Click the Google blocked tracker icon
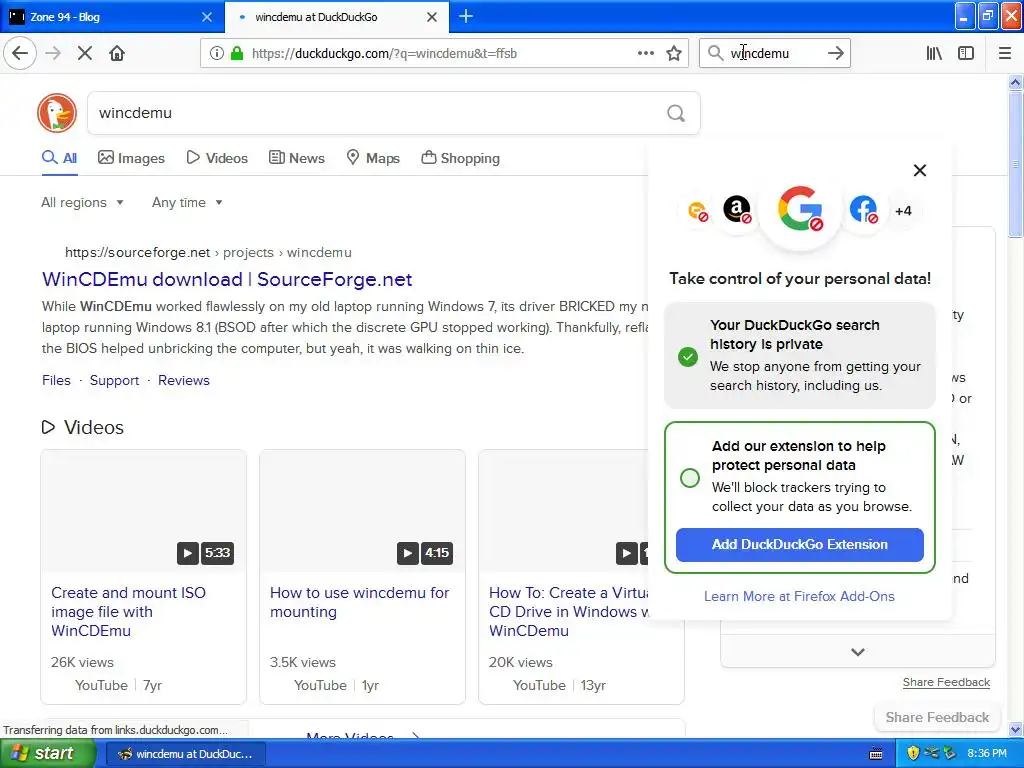This screenshot has width=1024, height=768. 800,210
